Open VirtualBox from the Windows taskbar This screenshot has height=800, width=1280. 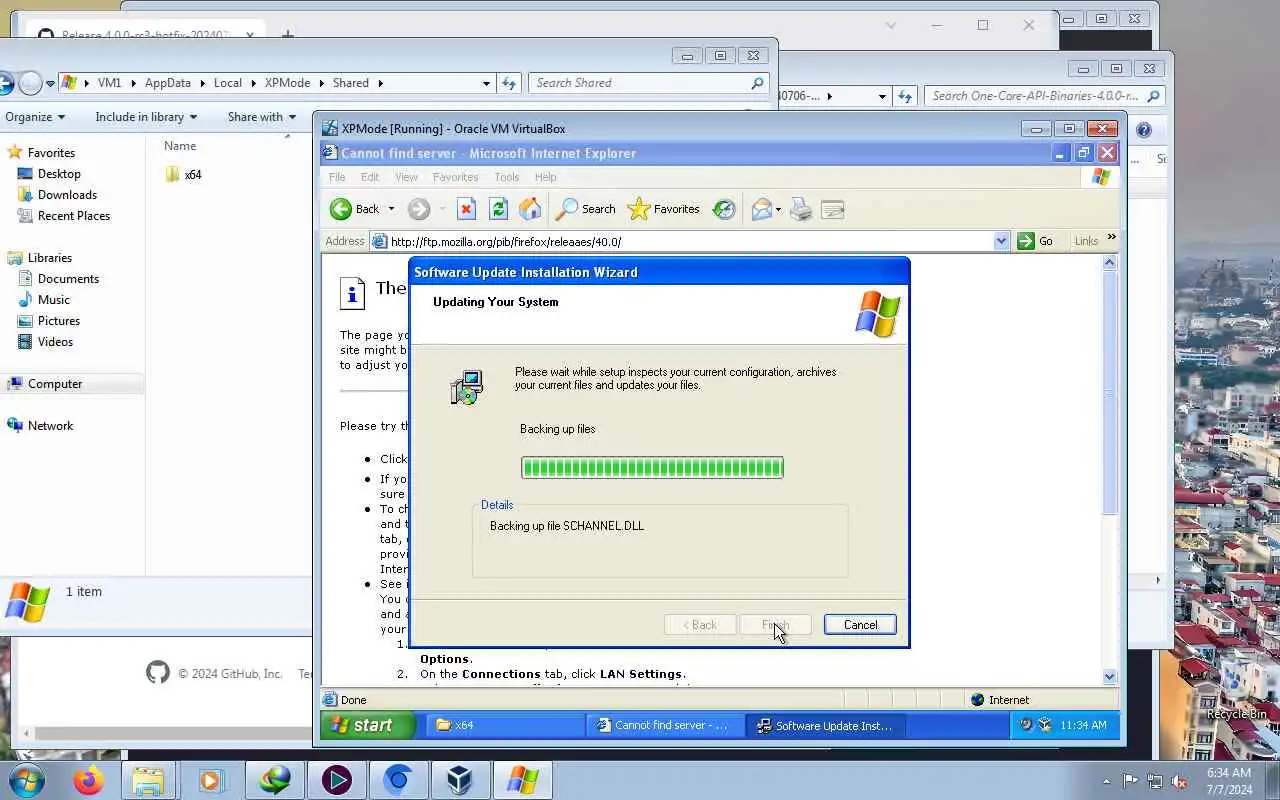pos(460,780)
